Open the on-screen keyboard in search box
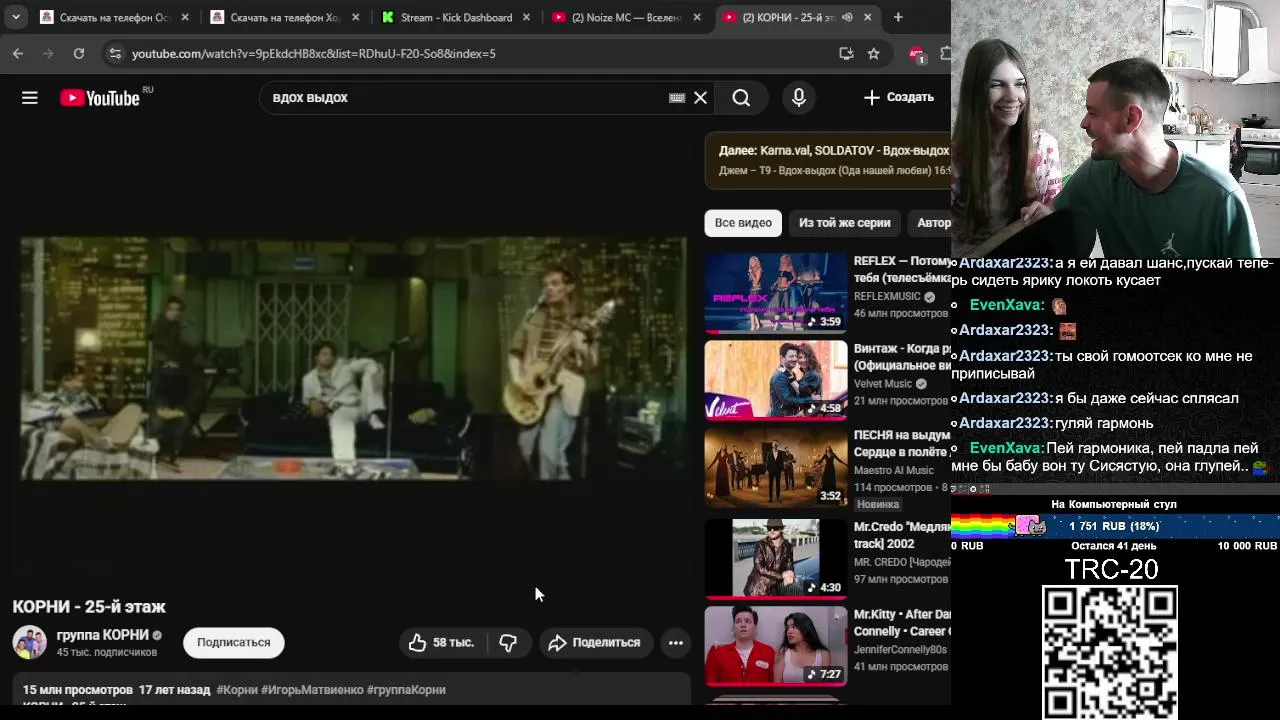 pos(677,97)
